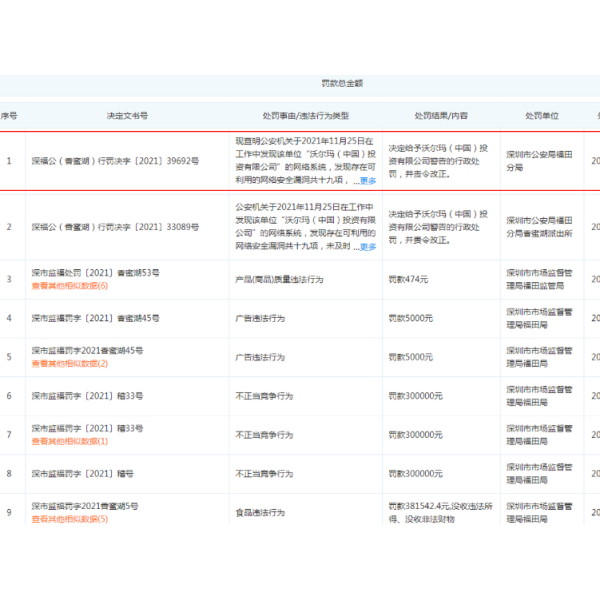Select "深圳市市场监督管理局福田监管局" in row 3
This screenshot has height=600, width=600.
tap(540, 279)
